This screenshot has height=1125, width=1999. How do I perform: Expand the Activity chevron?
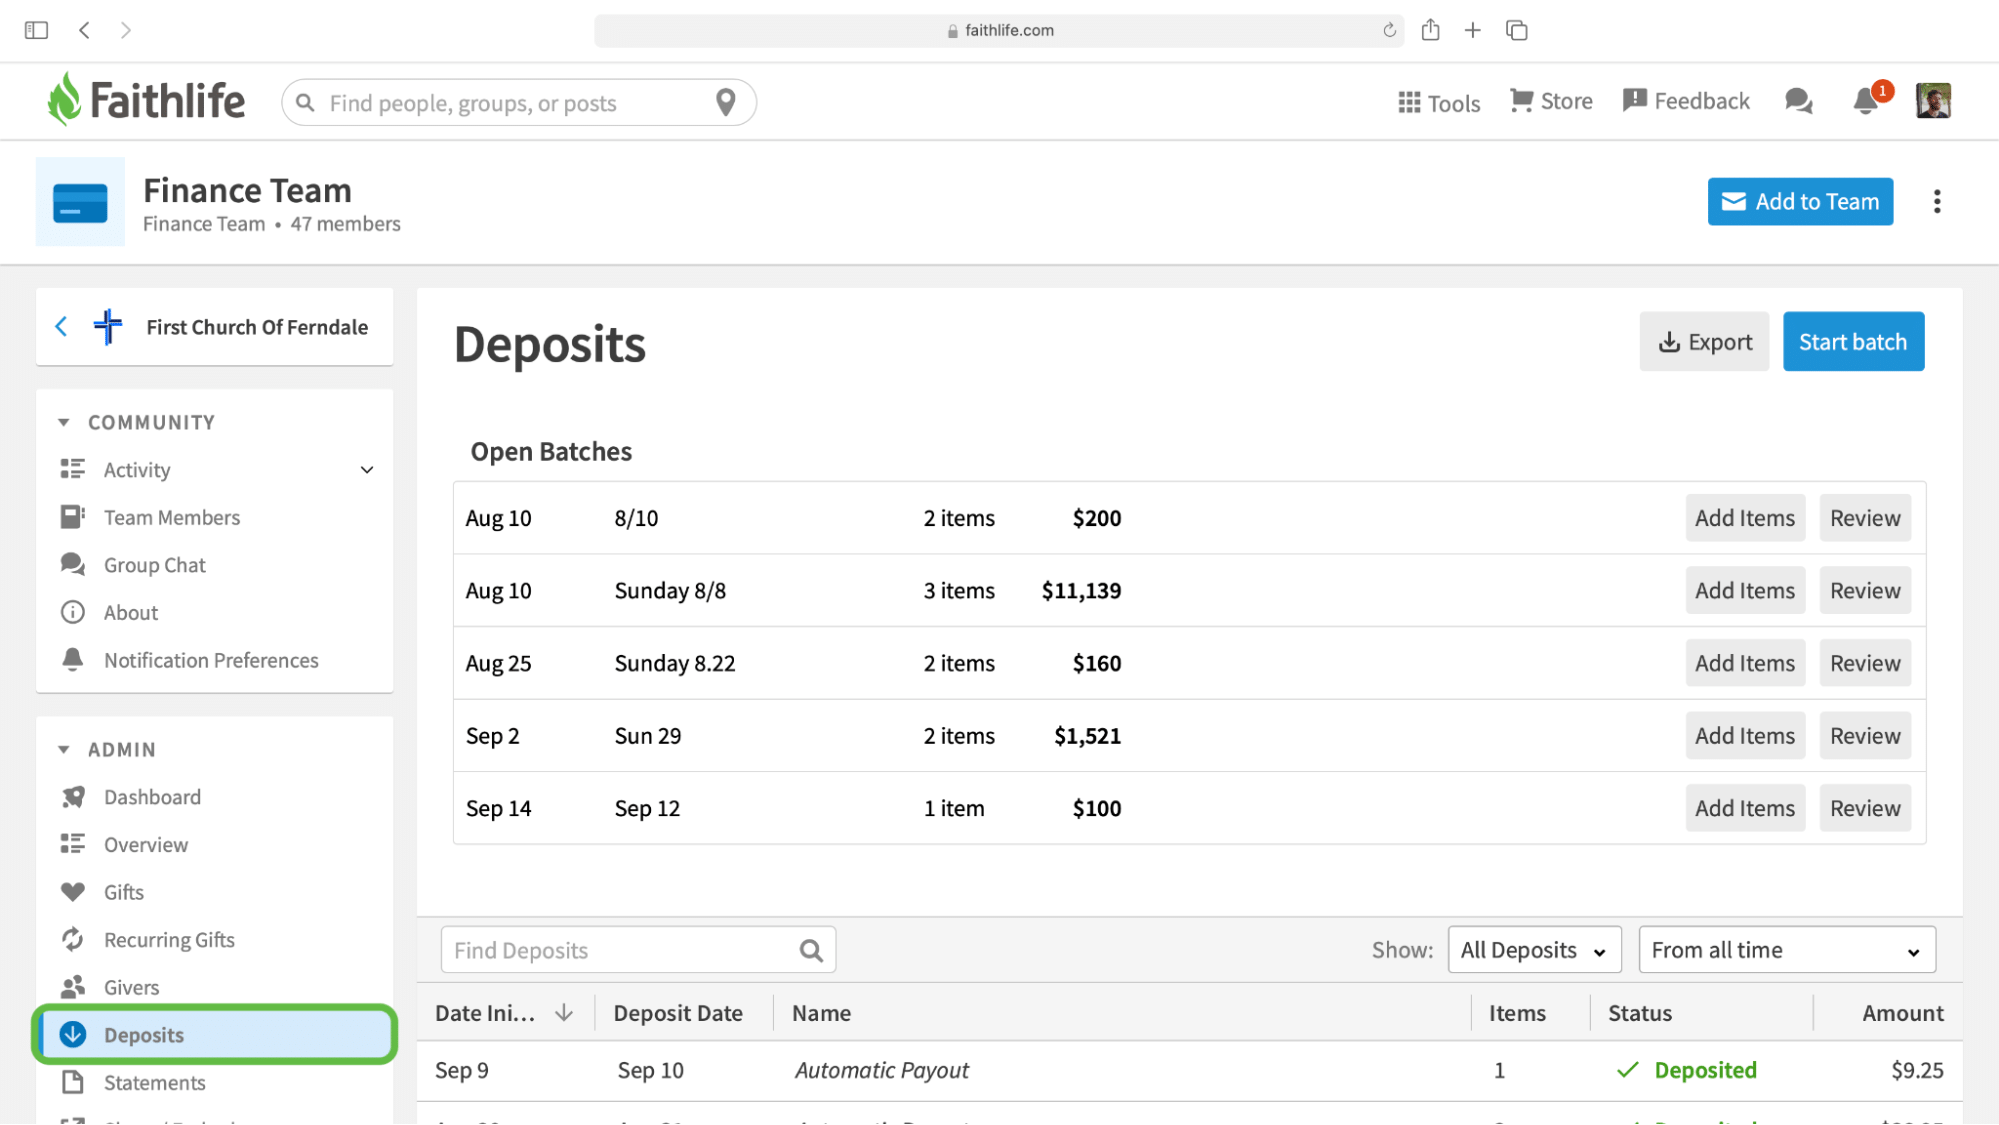(x=367, y=470)
